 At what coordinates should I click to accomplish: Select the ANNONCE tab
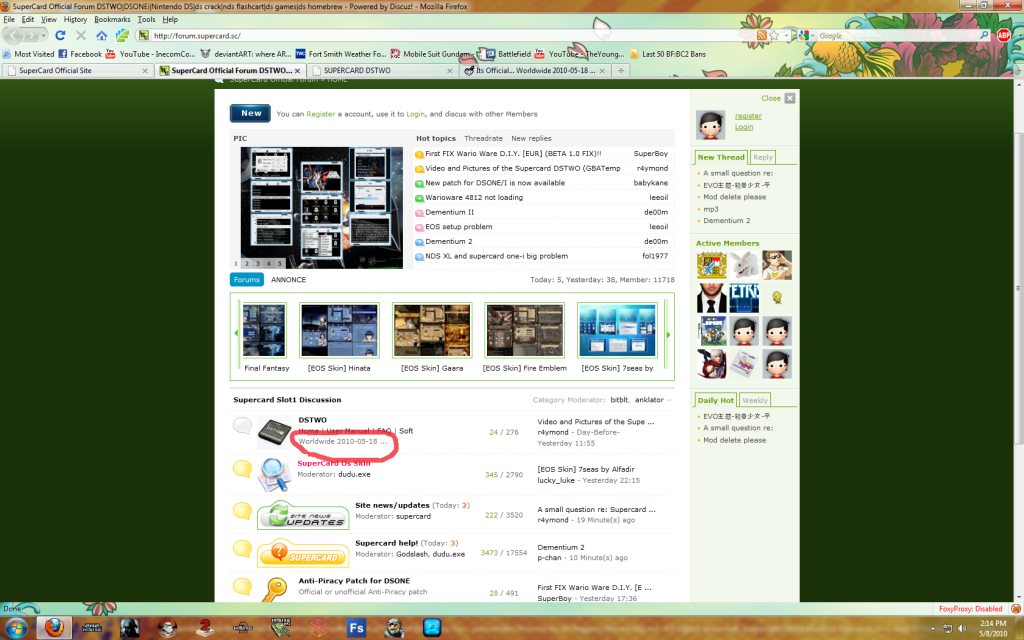click(288, 280)
